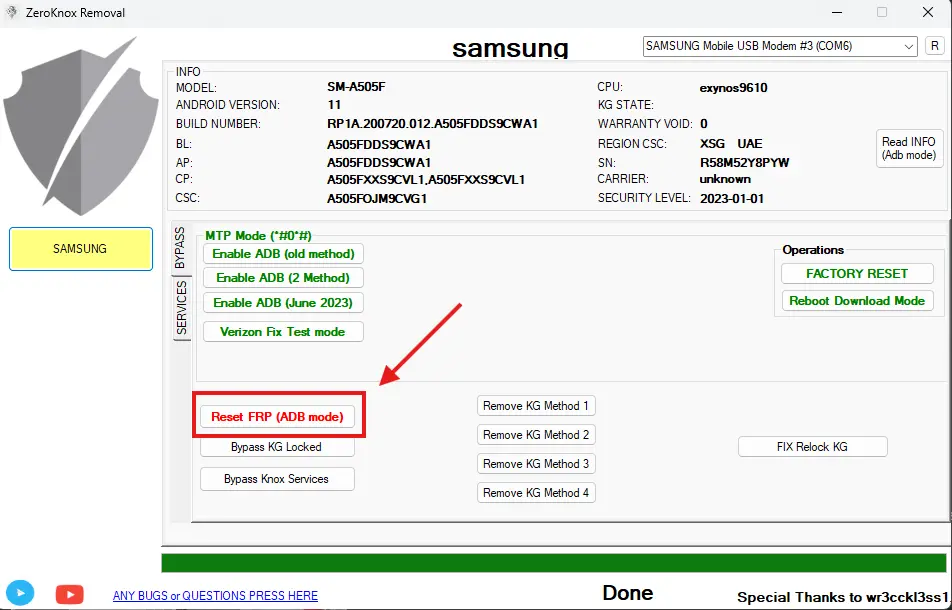The height and width of the screenshot is (610, 952).
Task: Click Enable ADB (old method)
Action: [283, 254]
